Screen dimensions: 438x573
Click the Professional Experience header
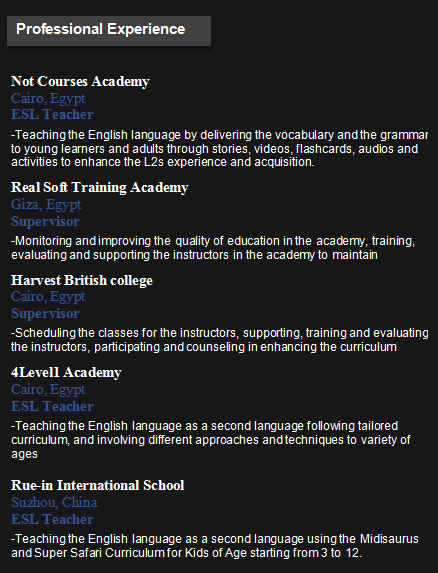click(x=109, y=31)
